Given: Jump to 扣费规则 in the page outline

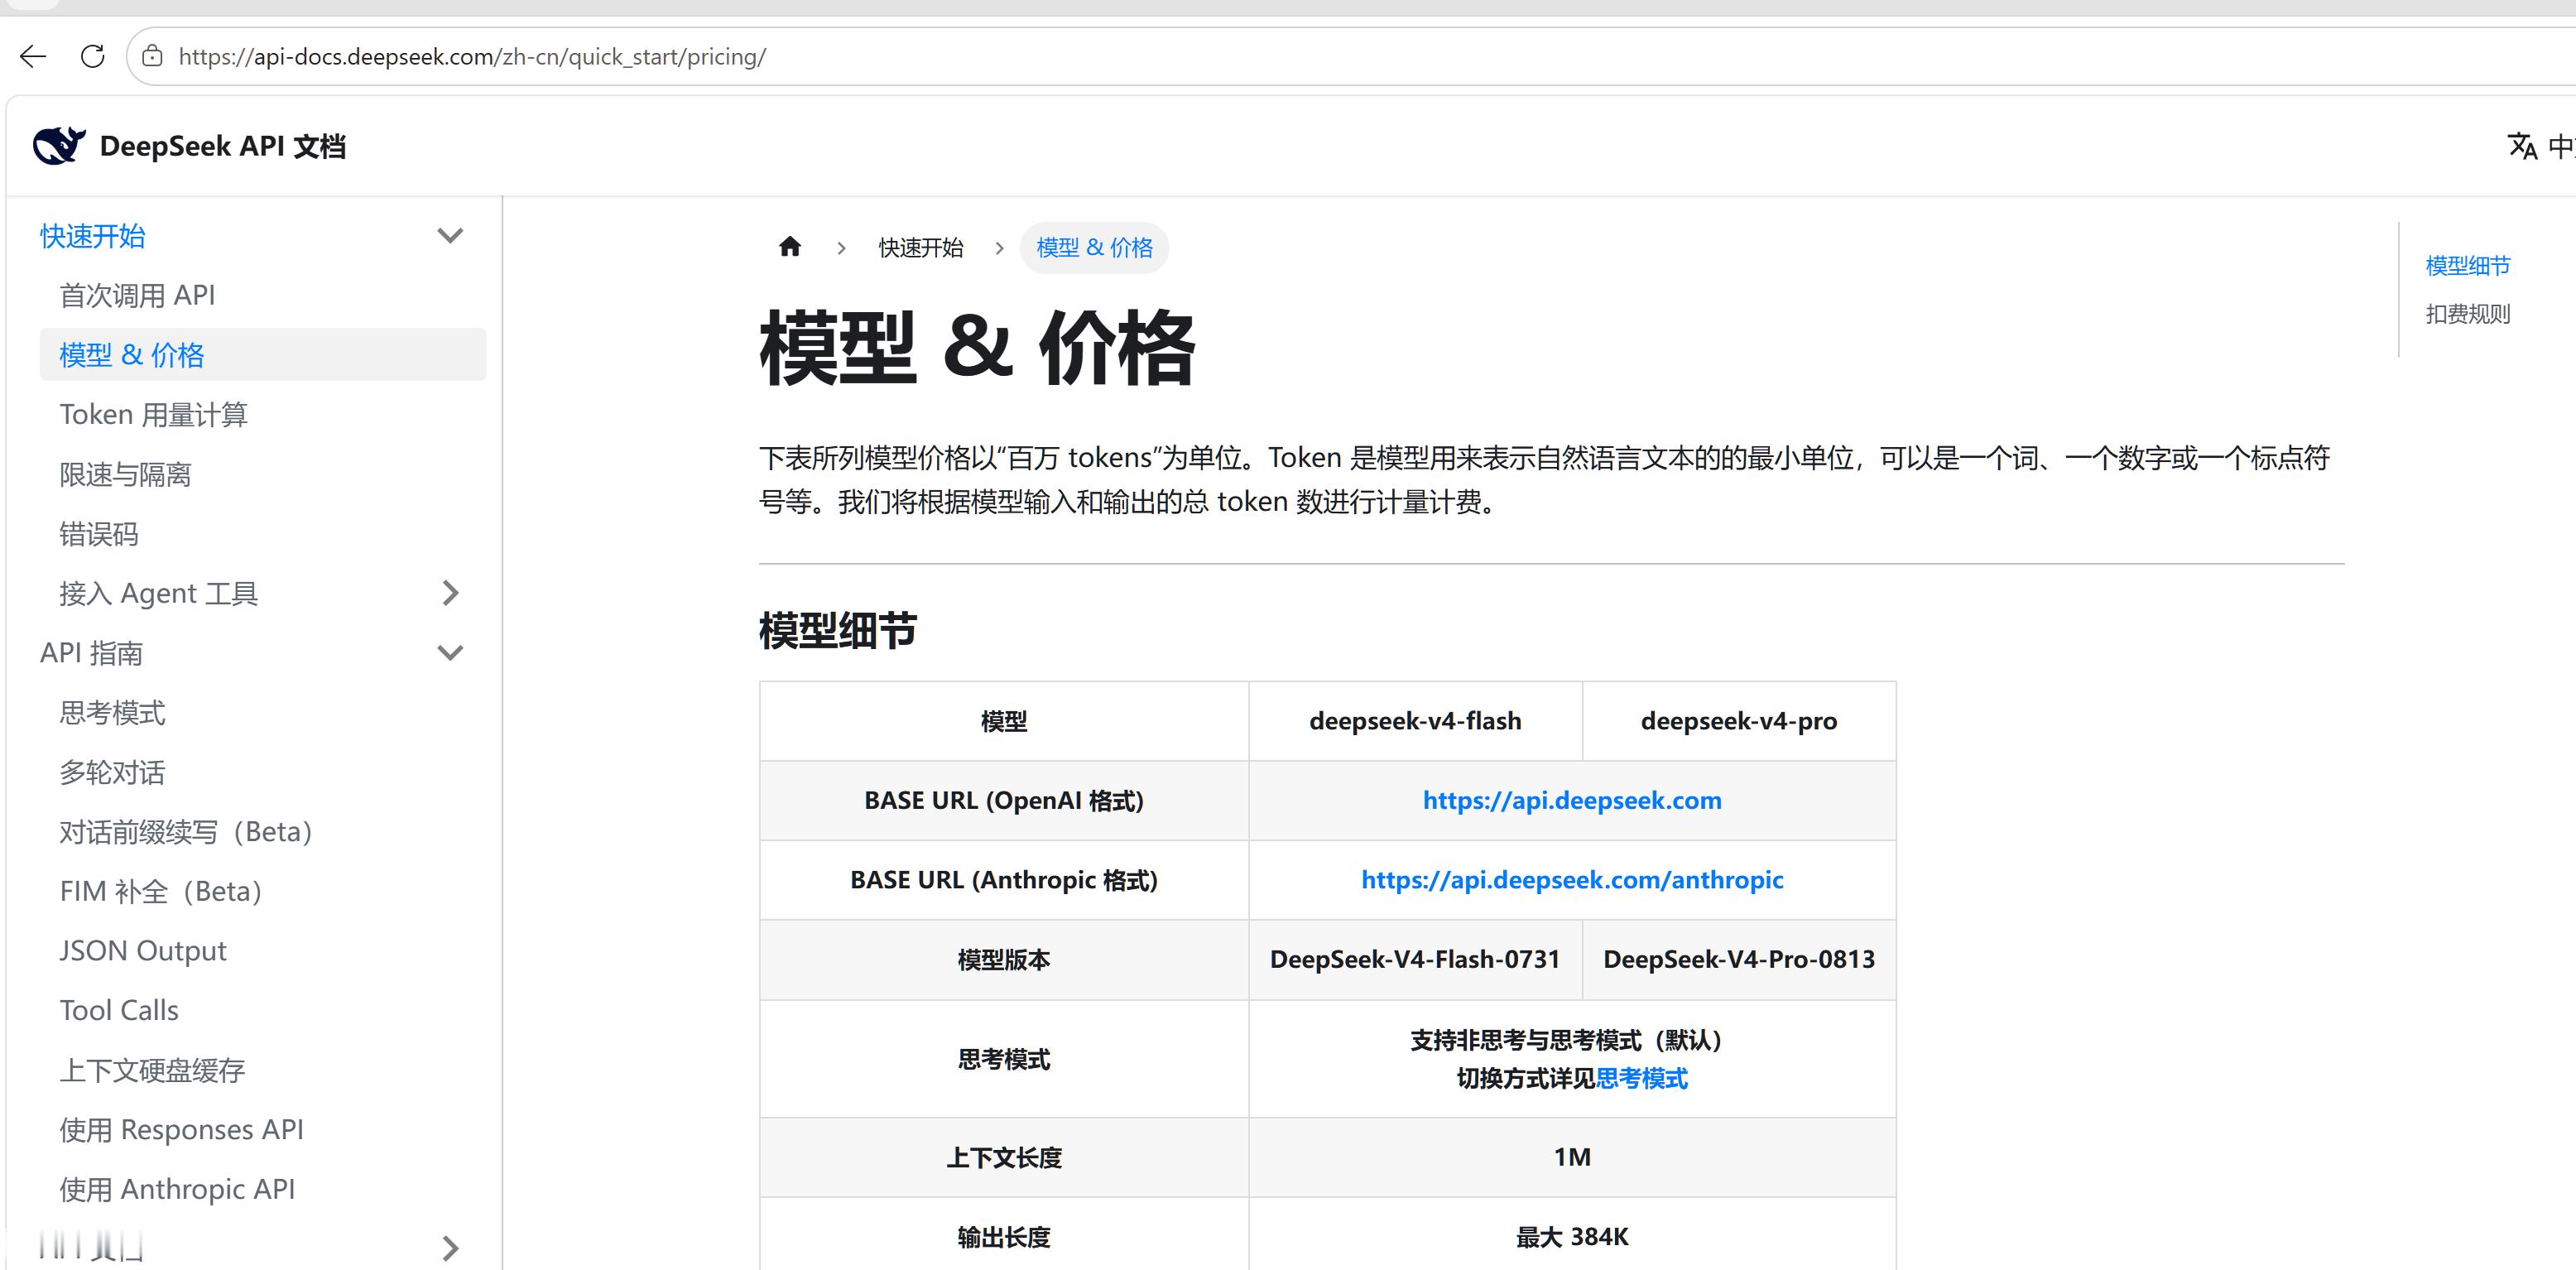Looking at the screenshot, I should click(x=2468, y=314).
